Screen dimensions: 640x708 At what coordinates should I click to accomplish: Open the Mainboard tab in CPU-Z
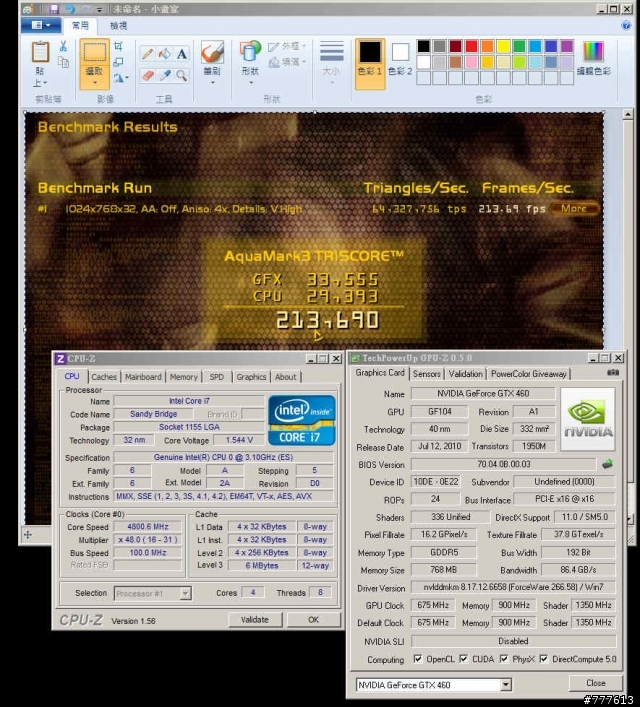[x=143, y=377]
